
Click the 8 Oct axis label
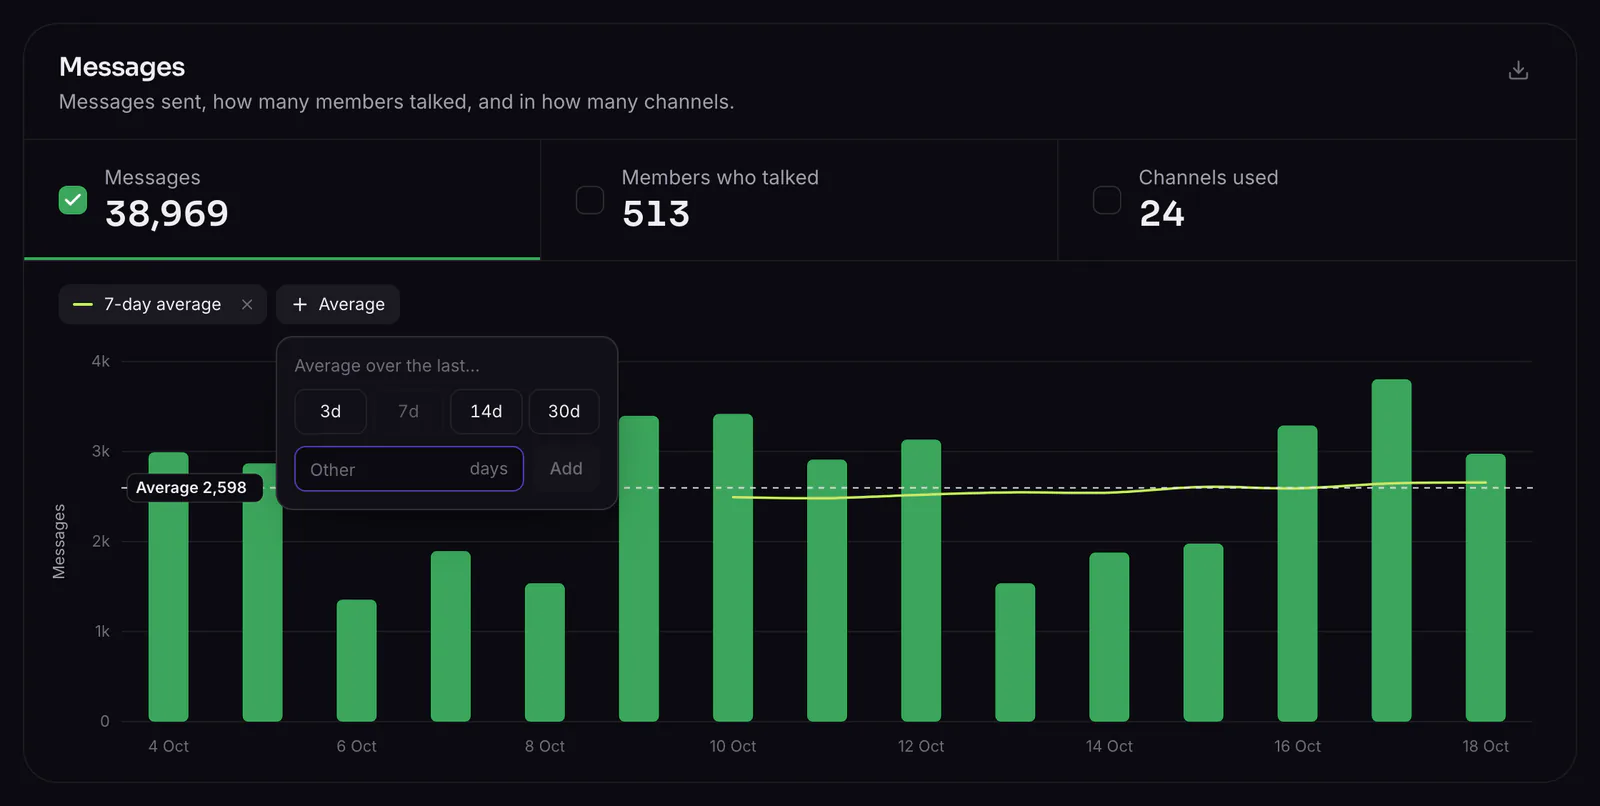click(545, 746)
